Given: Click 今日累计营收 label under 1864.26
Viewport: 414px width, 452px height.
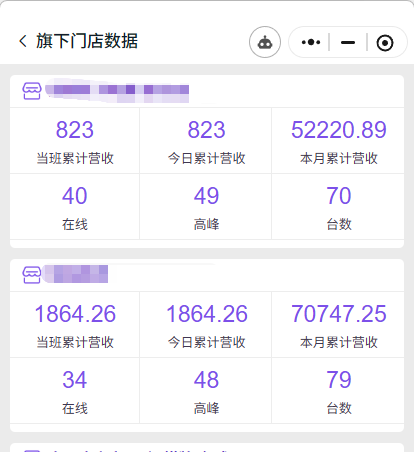Looking at the screenshot, I should [207, 342].
